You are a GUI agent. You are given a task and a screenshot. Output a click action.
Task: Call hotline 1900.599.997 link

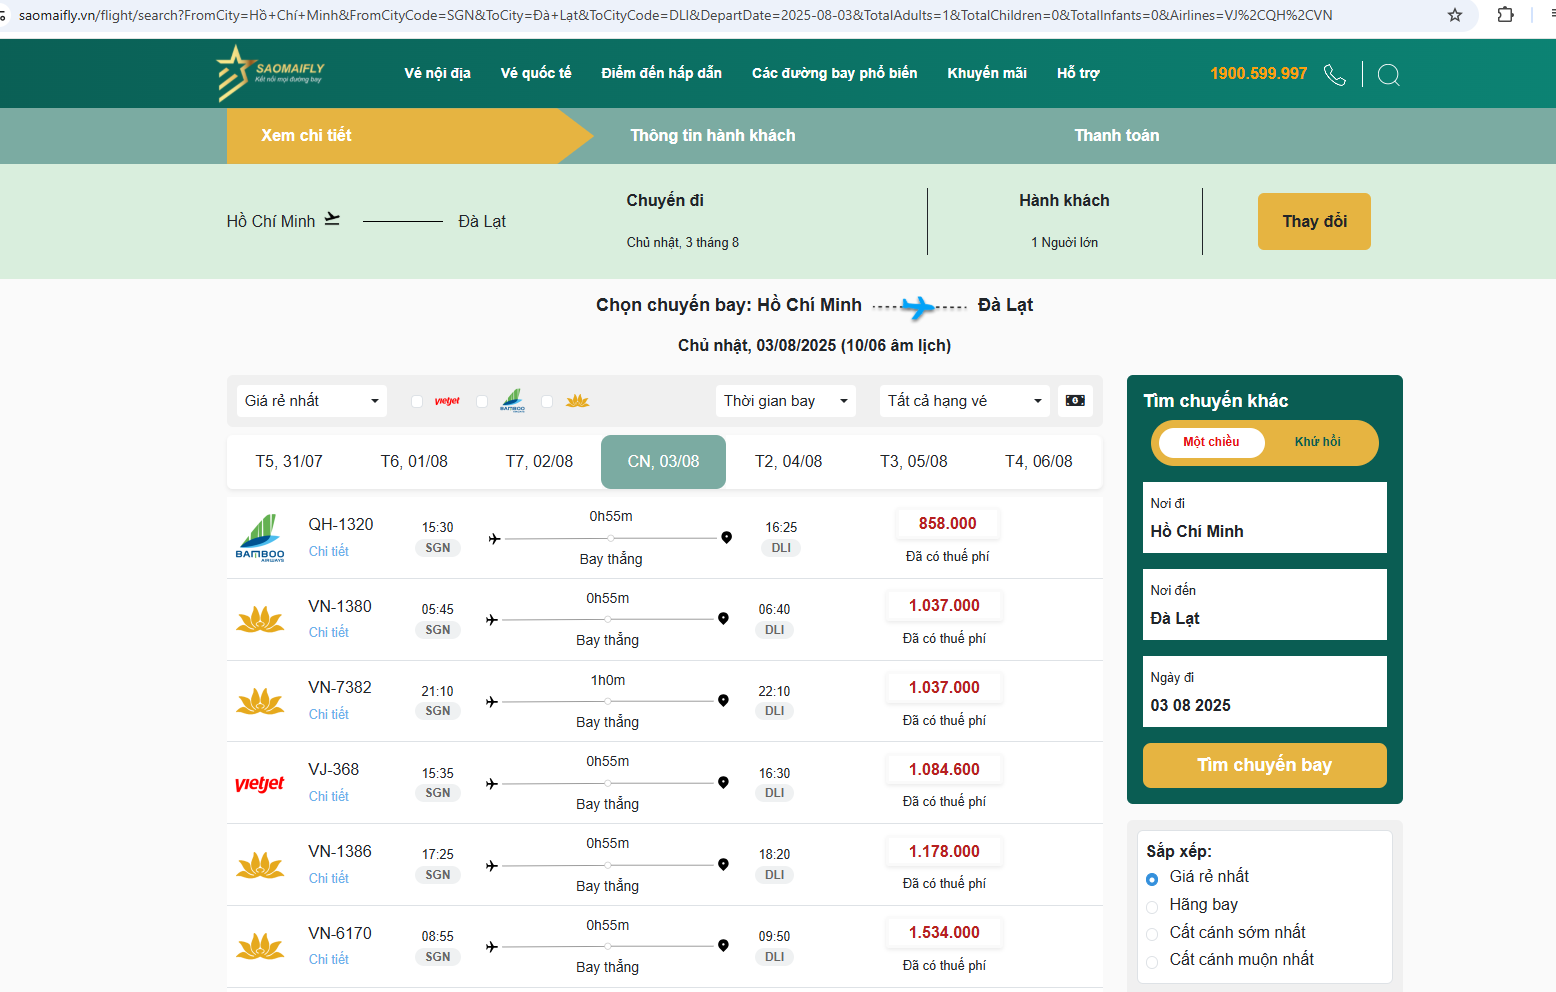click(x=1258, y=74)
